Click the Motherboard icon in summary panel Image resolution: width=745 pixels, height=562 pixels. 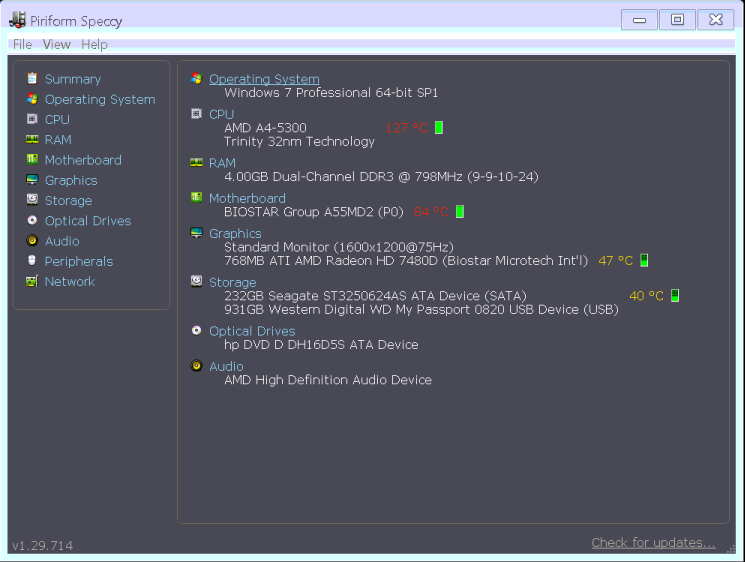click(196, 197)
